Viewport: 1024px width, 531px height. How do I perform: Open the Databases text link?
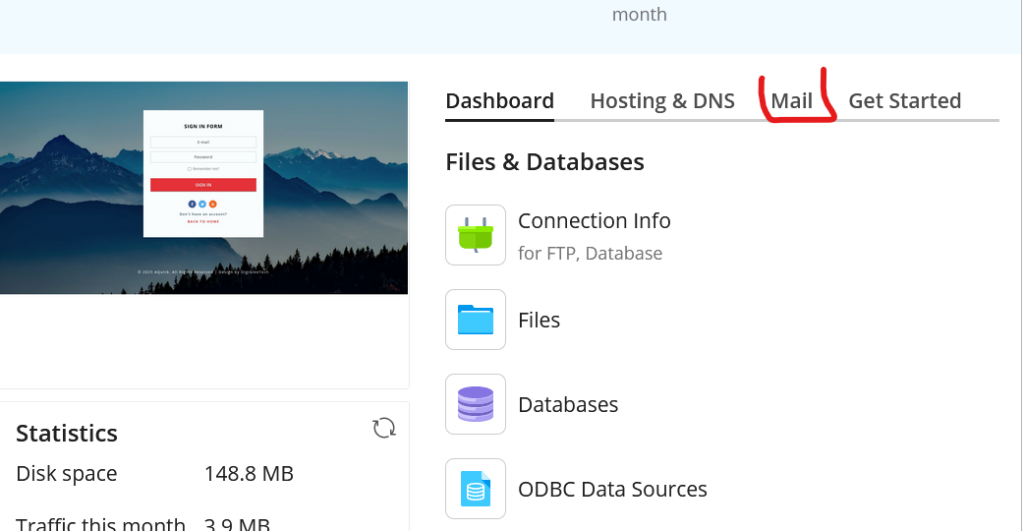click(x=568, y=405)
